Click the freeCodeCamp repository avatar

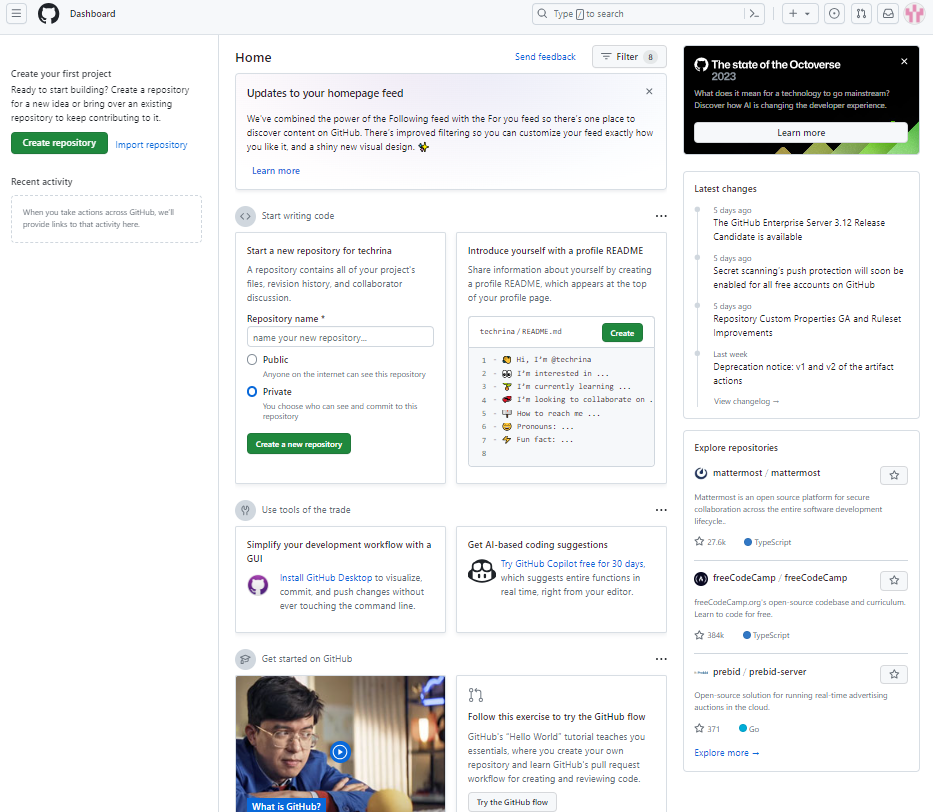click(701, 578)
